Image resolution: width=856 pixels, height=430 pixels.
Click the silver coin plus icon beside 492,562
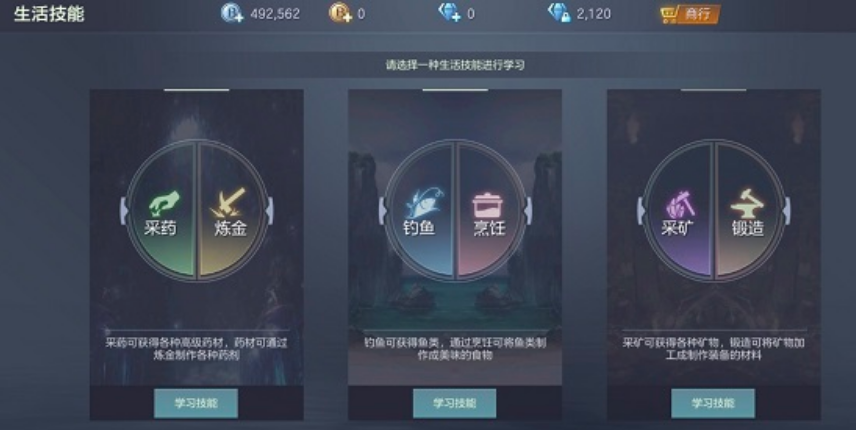[232, 13]
